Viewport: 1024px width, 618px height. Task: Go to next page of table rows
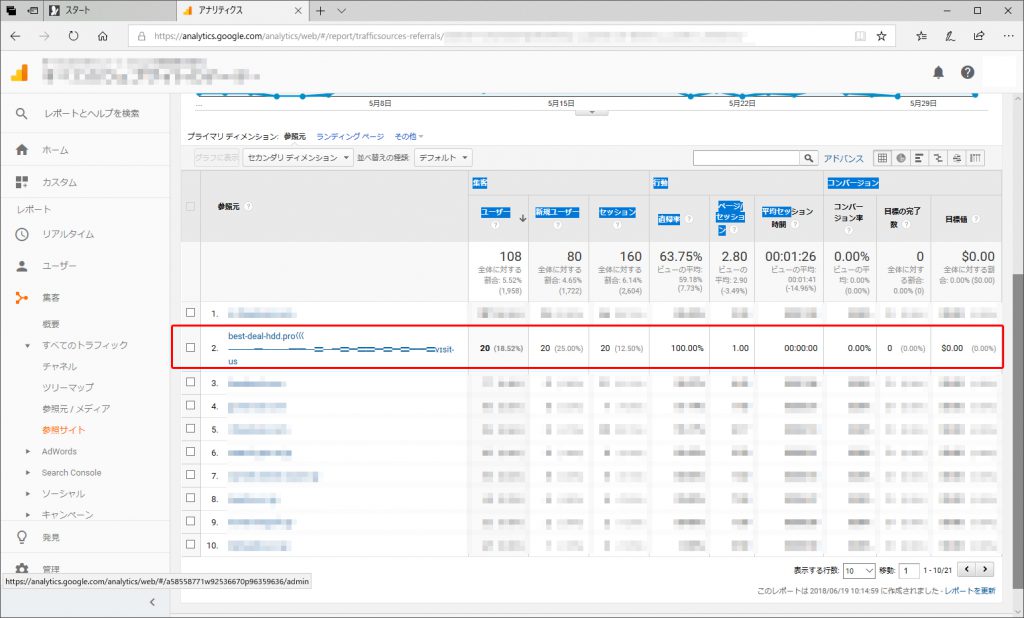point(985,569)
